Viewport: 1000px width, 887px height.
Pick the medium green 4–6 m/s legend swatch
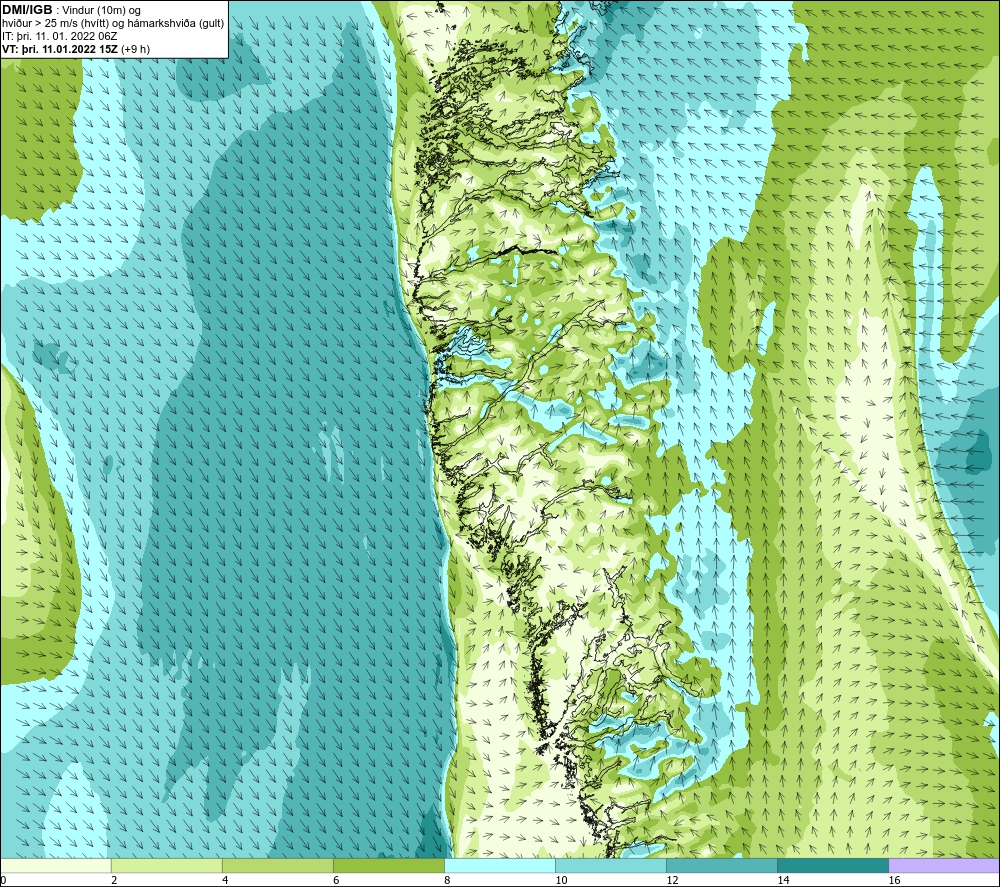[x=277, y=866]
